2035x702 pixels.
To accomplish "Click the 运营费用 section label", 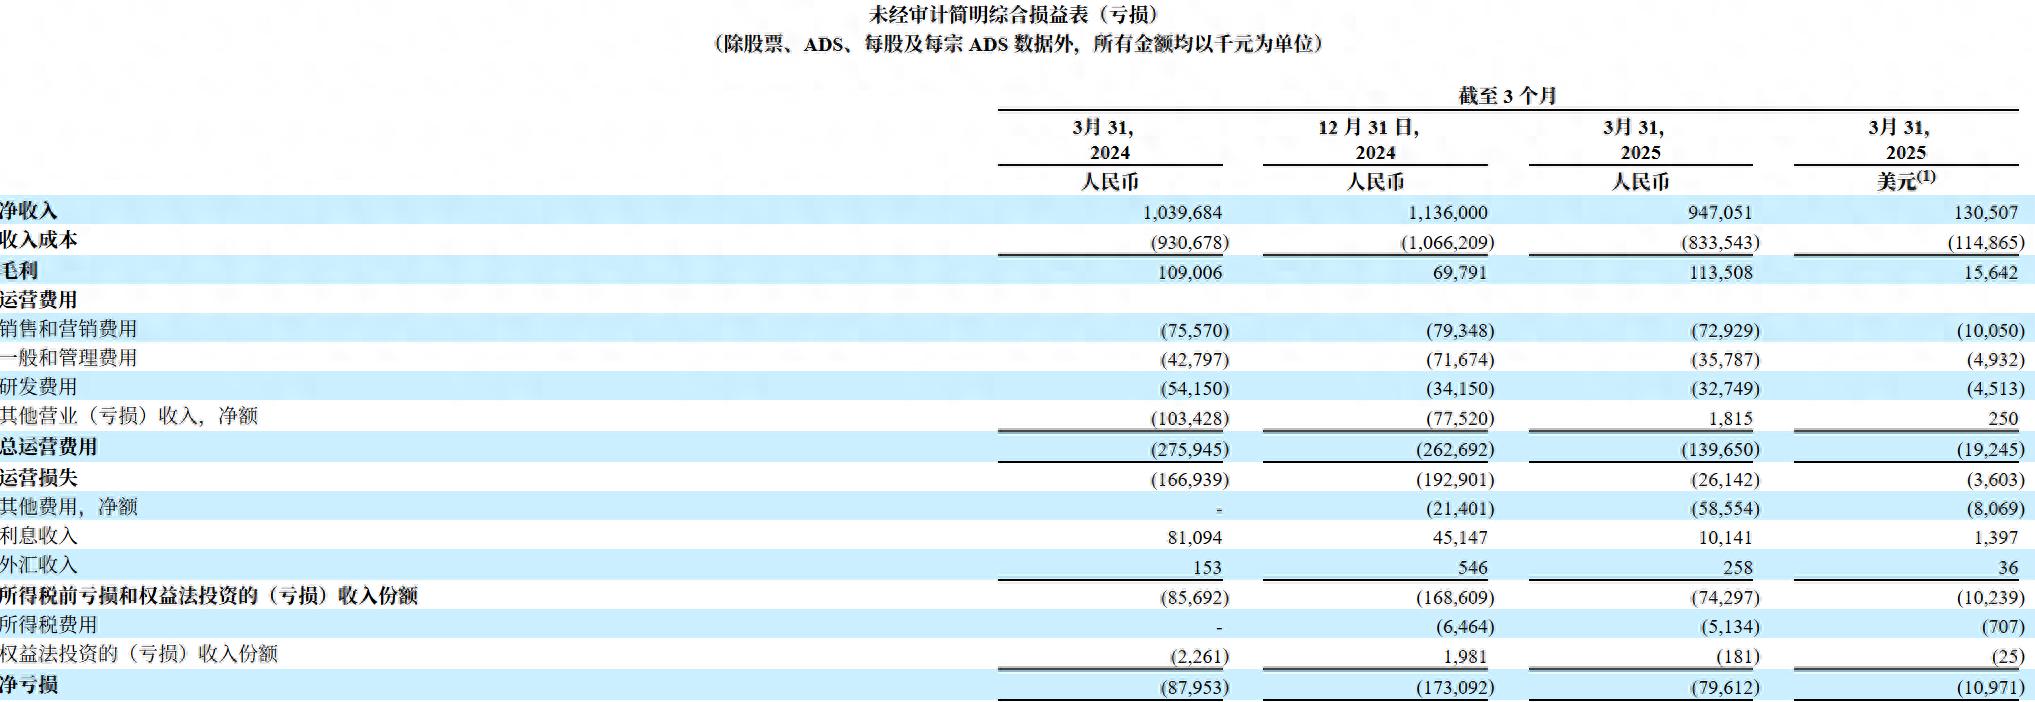I will (38, 299).
